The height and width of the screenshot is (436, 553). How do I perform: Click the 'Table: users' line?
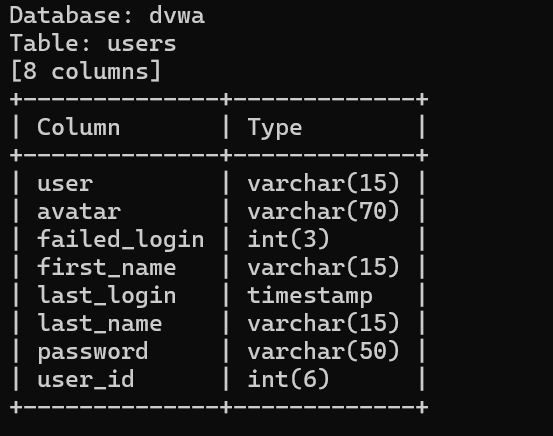click(x=93, y=44)
